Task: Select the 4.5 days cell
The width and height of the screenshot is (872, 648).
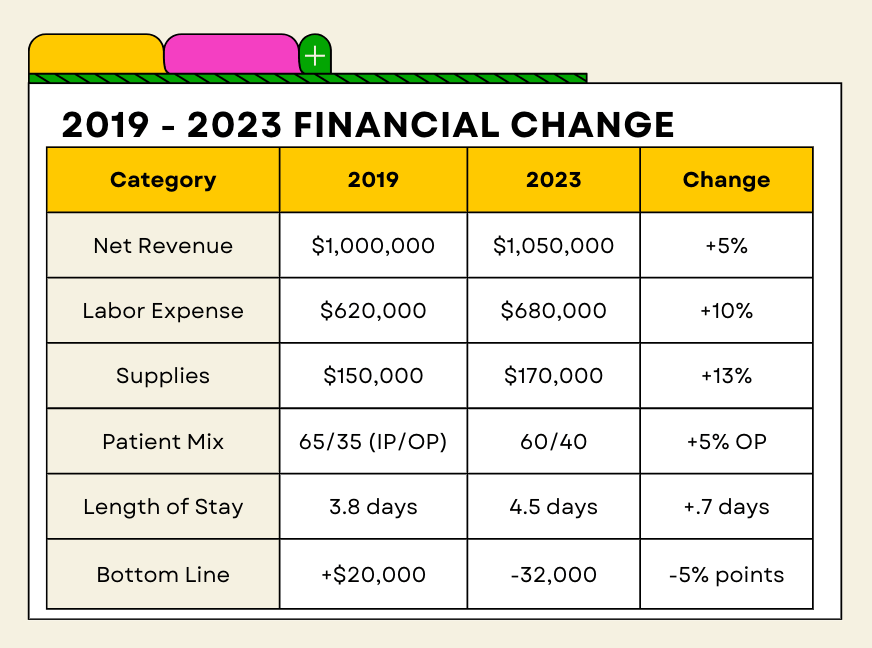Action: 554,506
